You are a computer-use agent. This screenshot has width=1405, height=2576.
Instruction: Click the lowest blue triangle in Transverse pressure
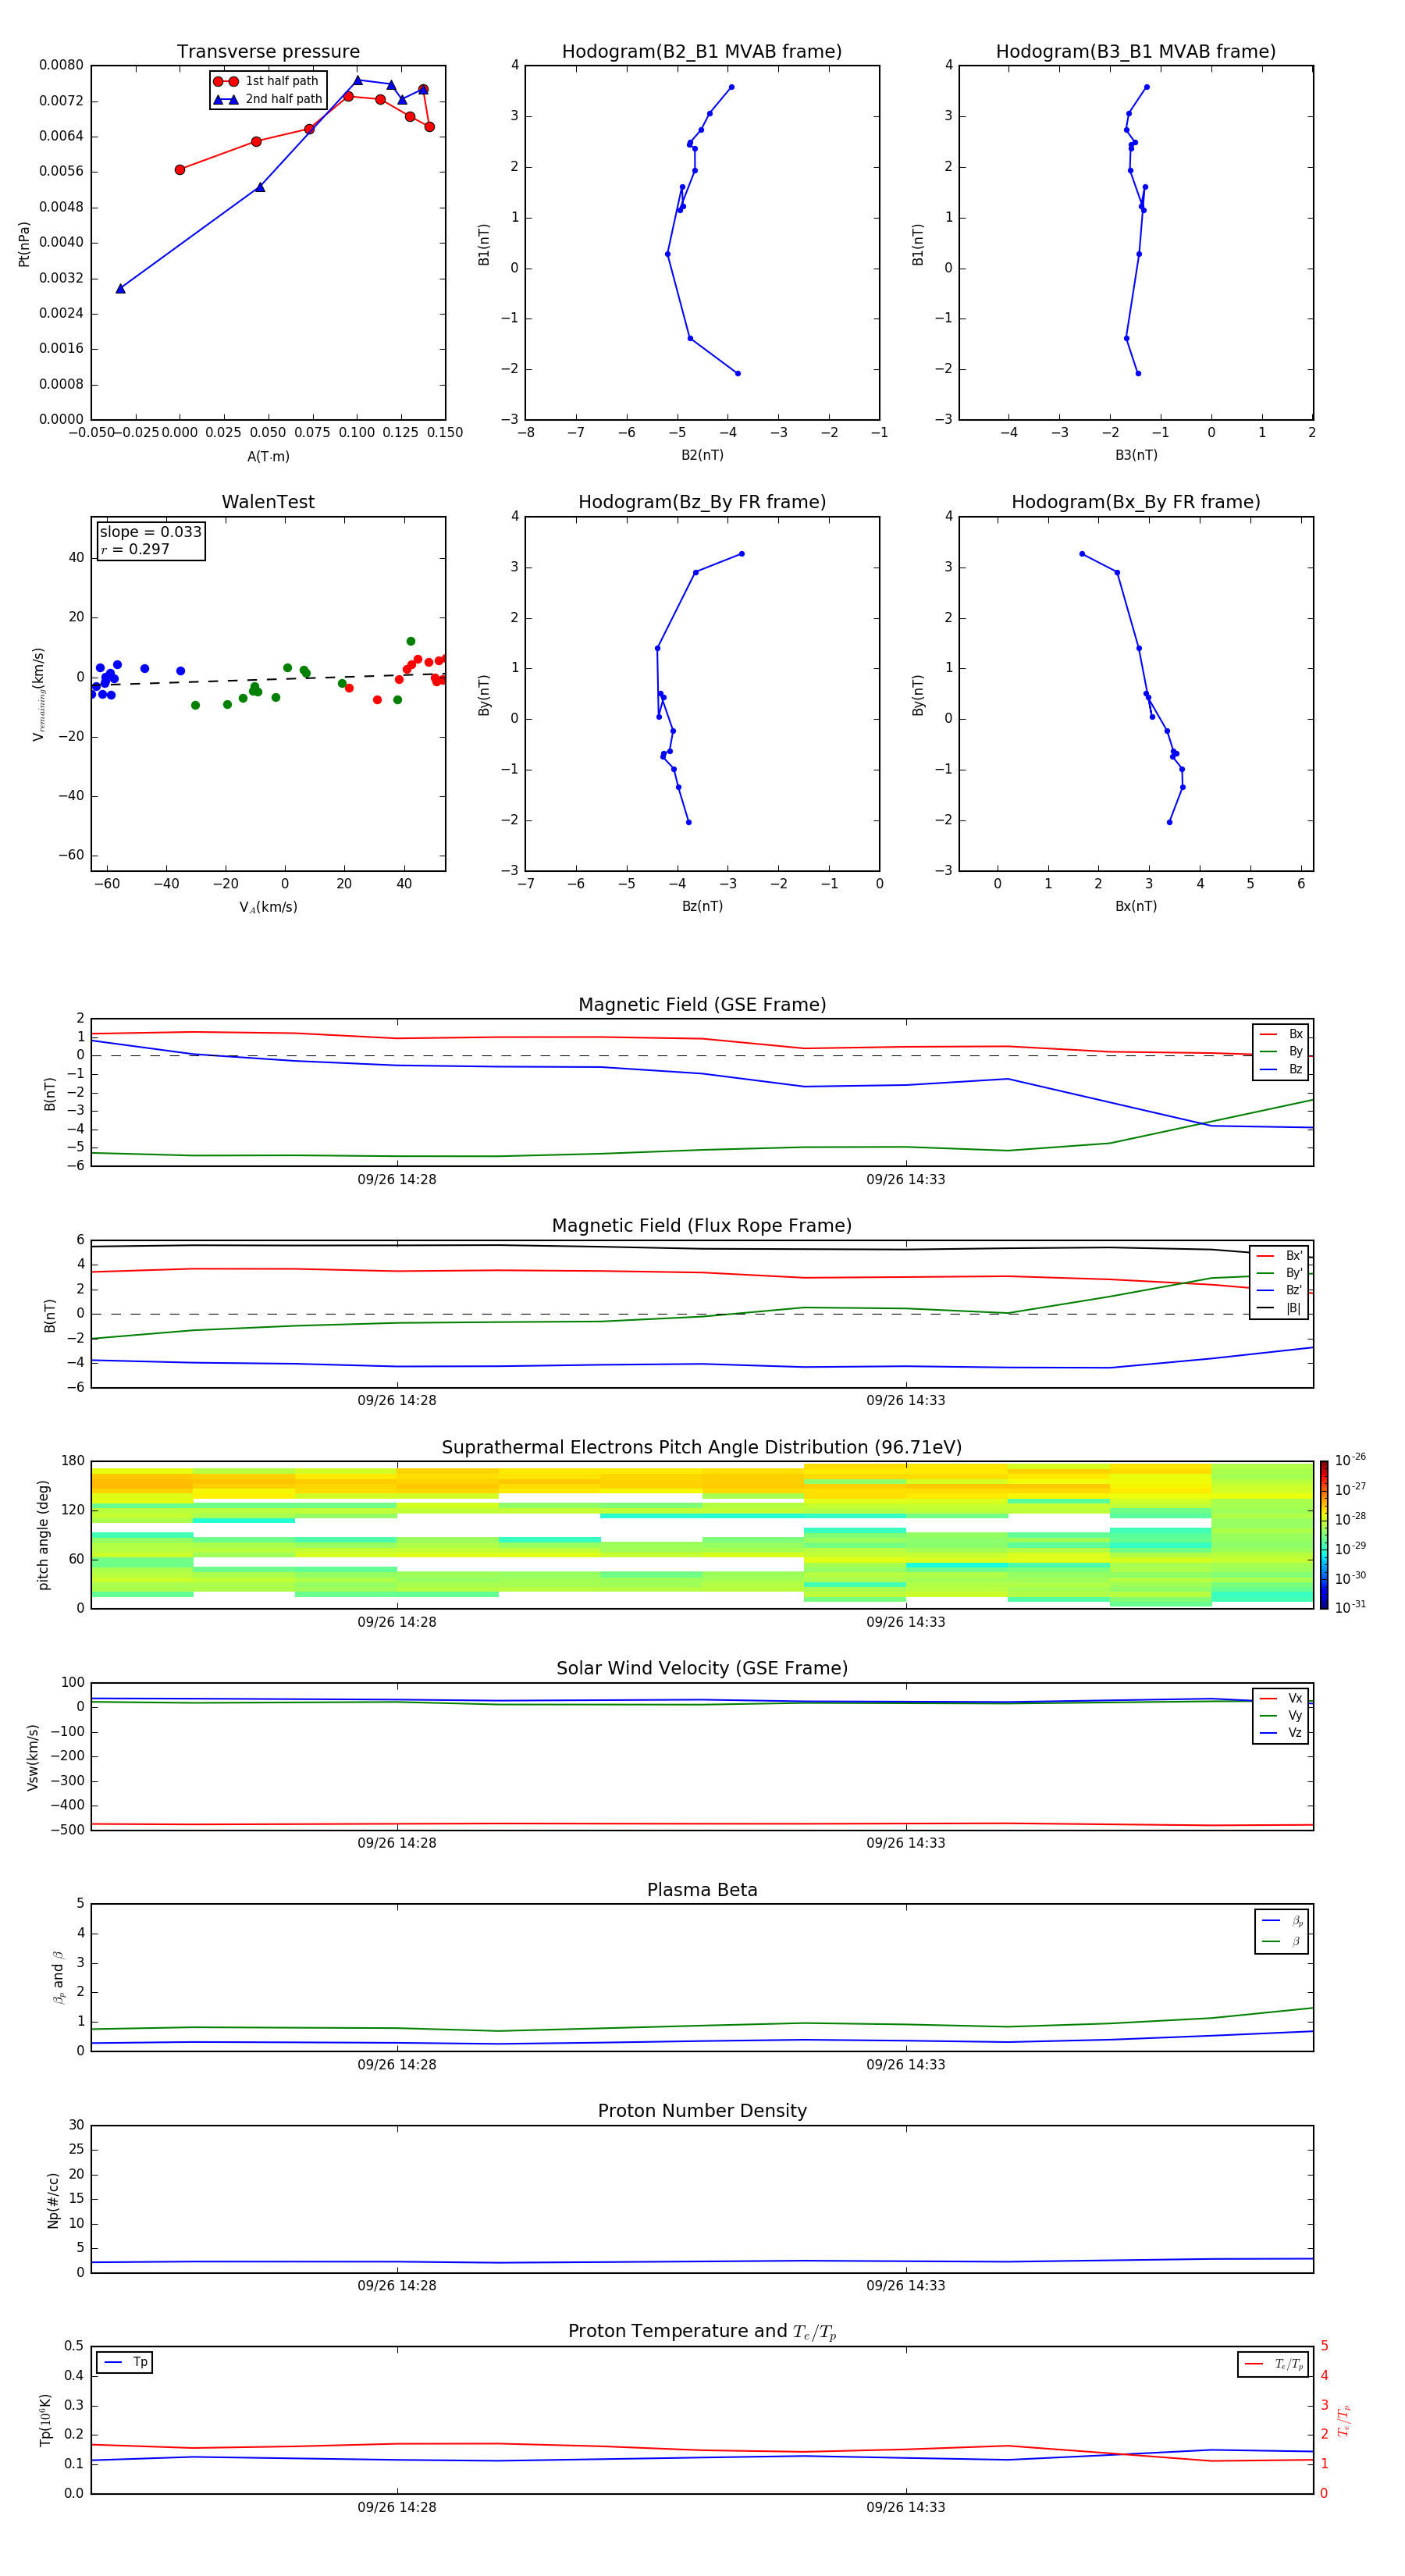(120, 288)
